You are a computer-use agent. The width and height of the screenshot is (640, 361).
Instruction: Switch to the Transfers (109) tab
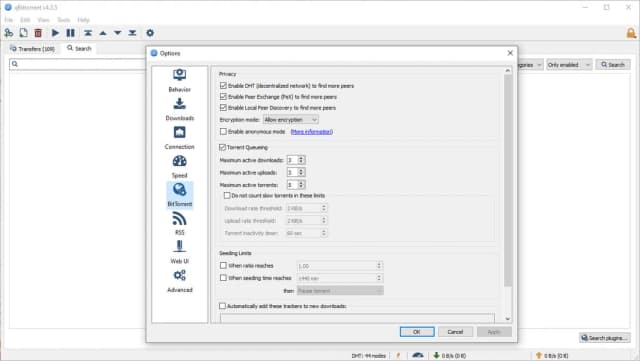(33, 49)
